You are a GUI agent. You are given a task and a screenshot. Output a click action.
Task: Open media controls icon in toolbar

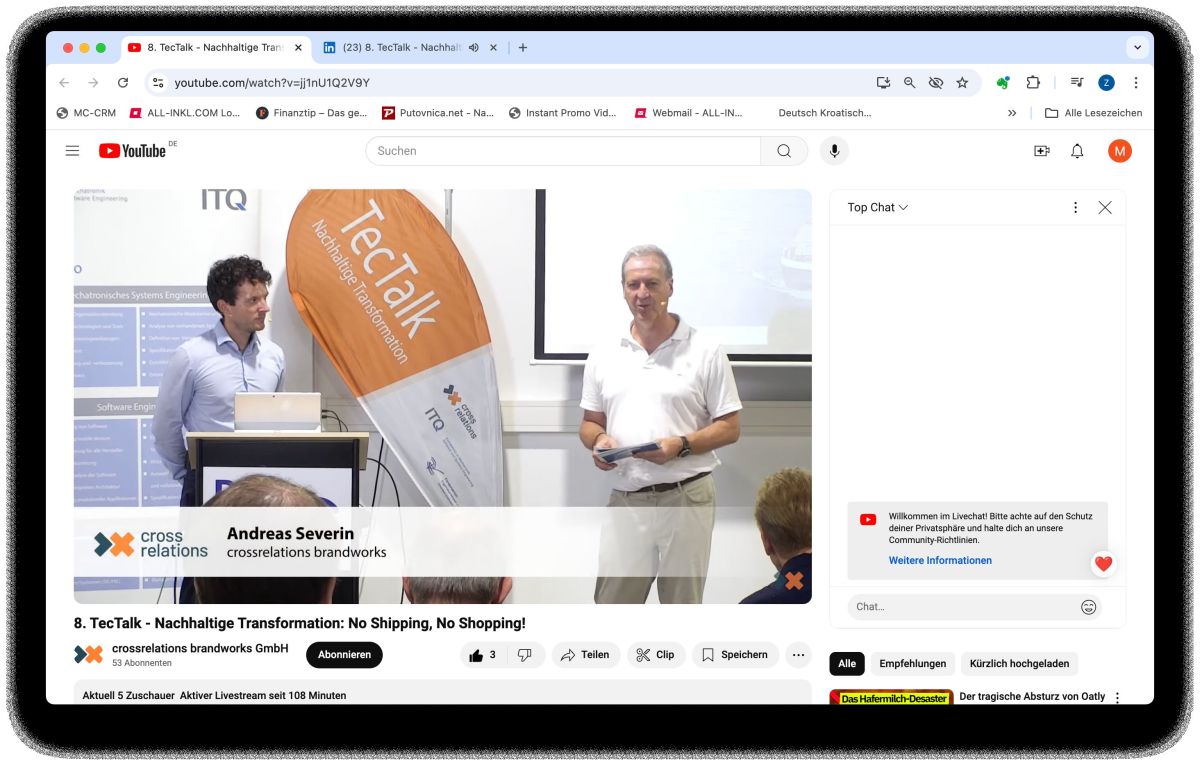click(1076, 83)
